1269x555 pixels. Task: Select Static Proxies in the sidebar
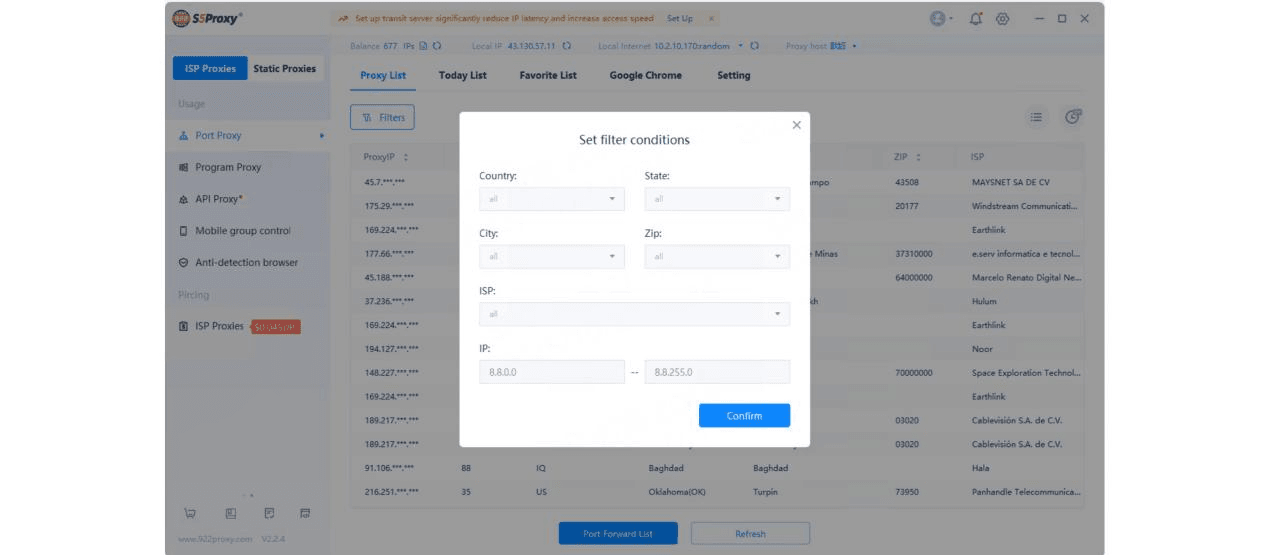click(284, 69)
